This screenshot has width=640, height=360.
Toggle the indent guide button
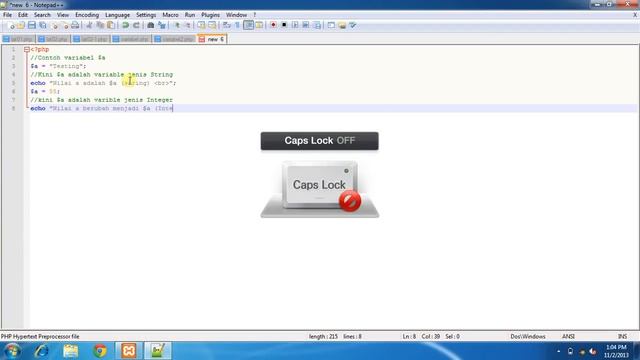248,25
